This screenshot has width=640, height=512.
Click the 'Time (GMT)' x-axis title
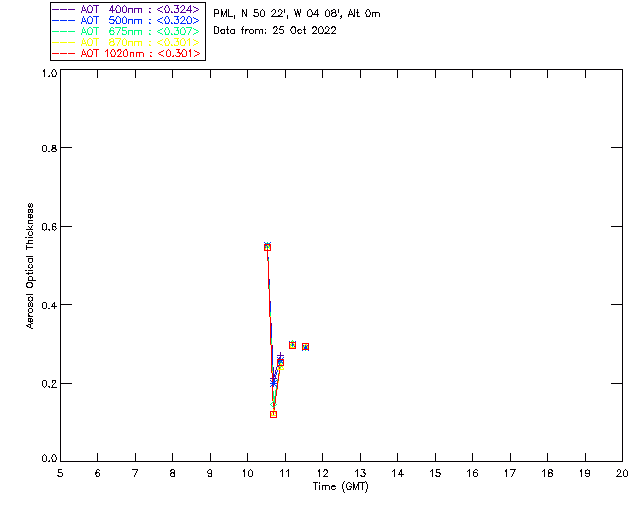(340, 487)
